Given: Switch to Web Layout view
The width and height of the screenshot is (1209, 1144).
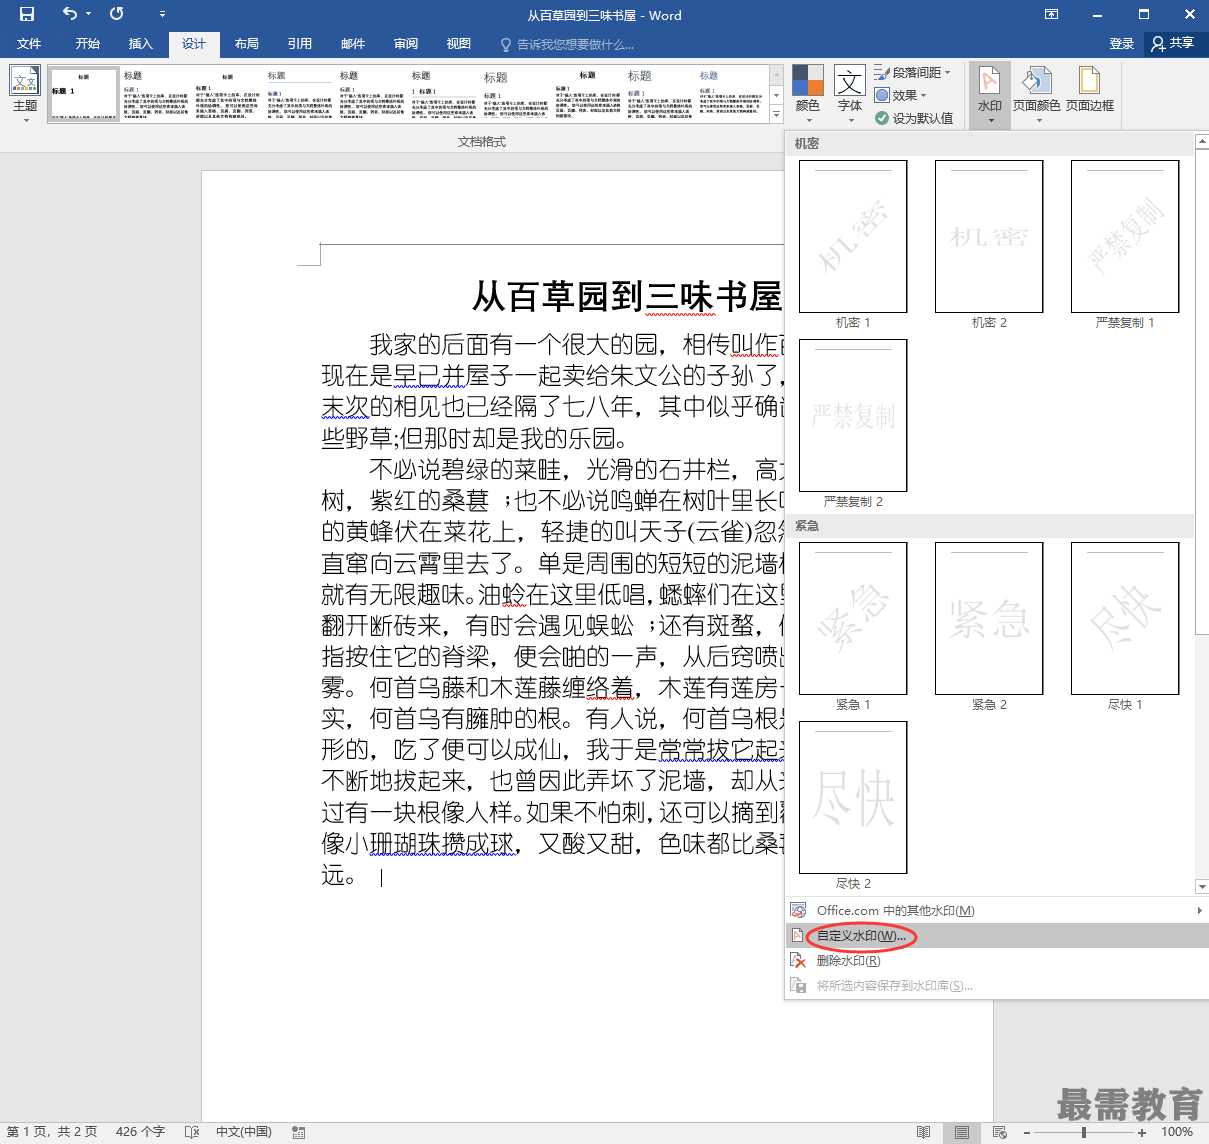Looking at the screenshot, I should 999,1132.
